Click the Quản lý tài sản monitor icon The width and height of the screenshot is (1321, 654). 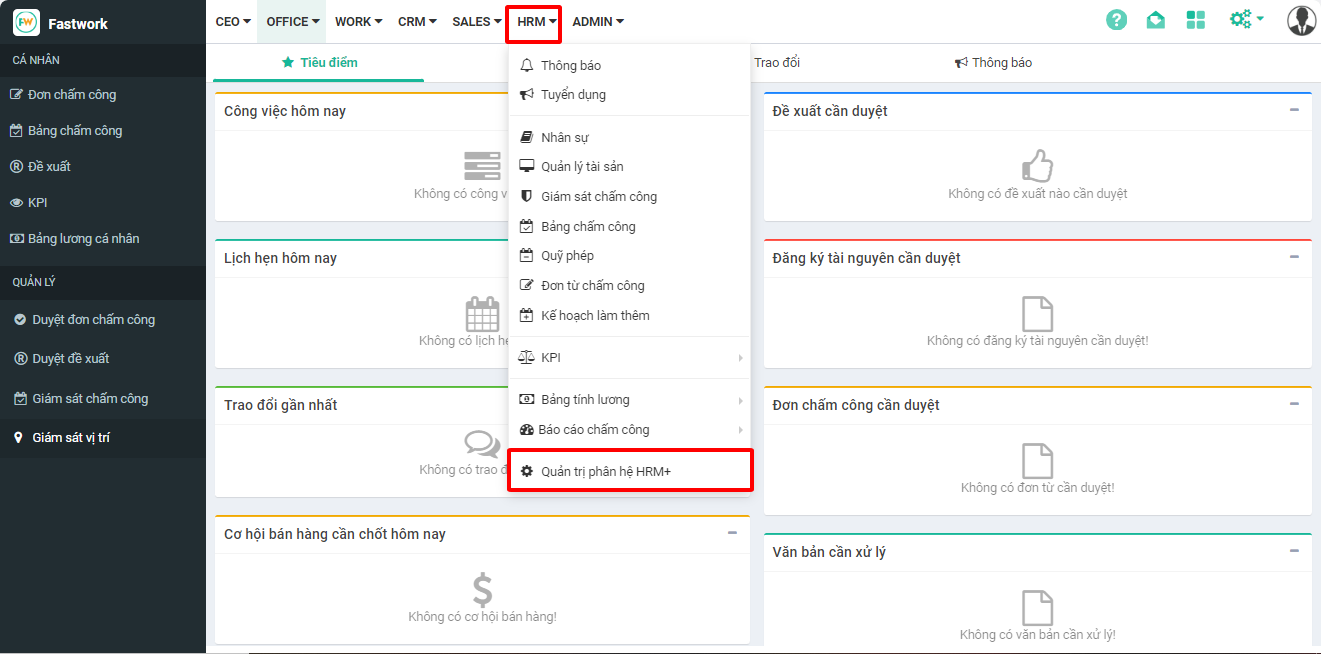527,167
